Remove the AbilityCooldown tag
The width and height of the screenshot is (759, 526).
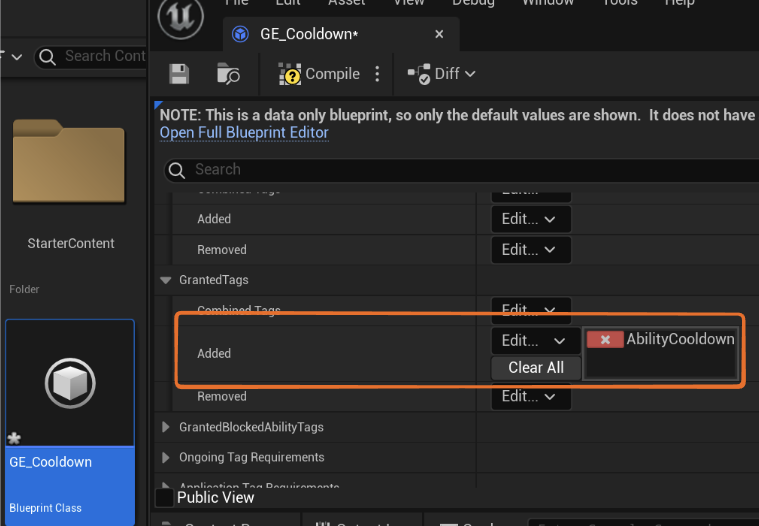point(604,340)
